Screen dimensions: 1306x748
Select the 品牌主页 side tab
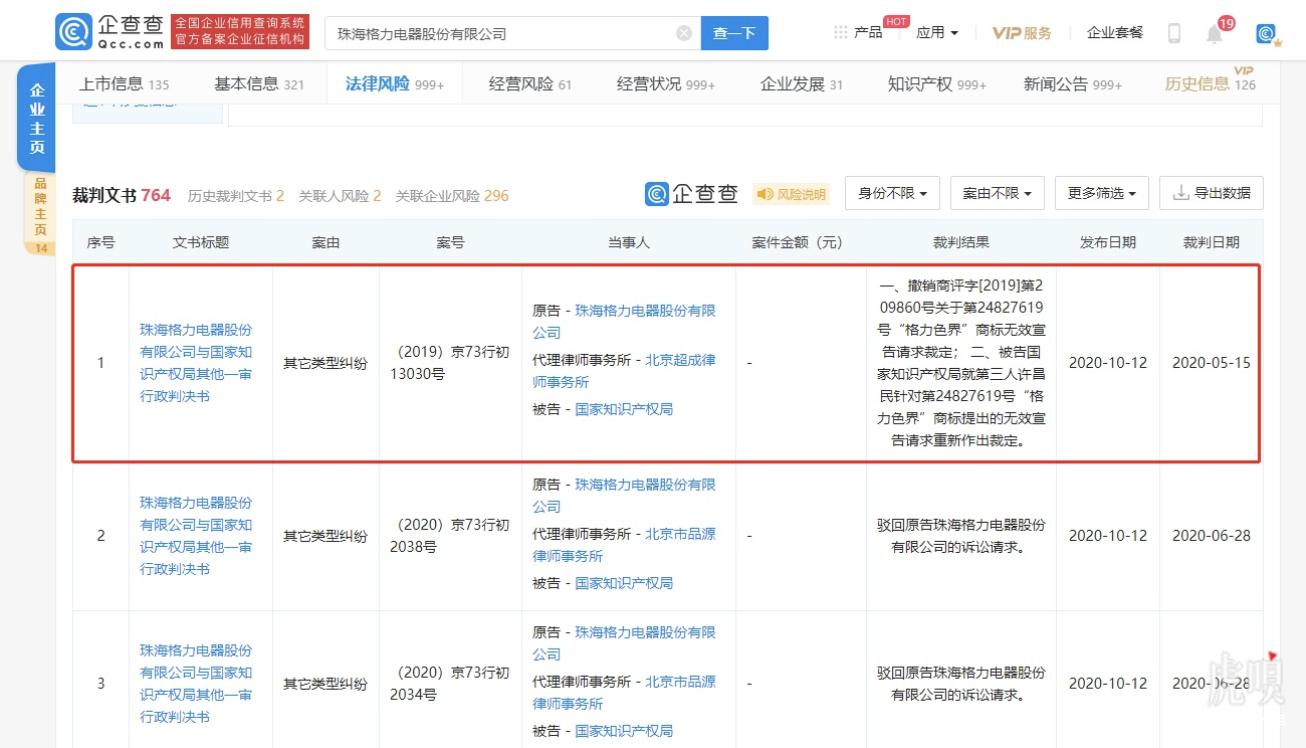point(40,213)
